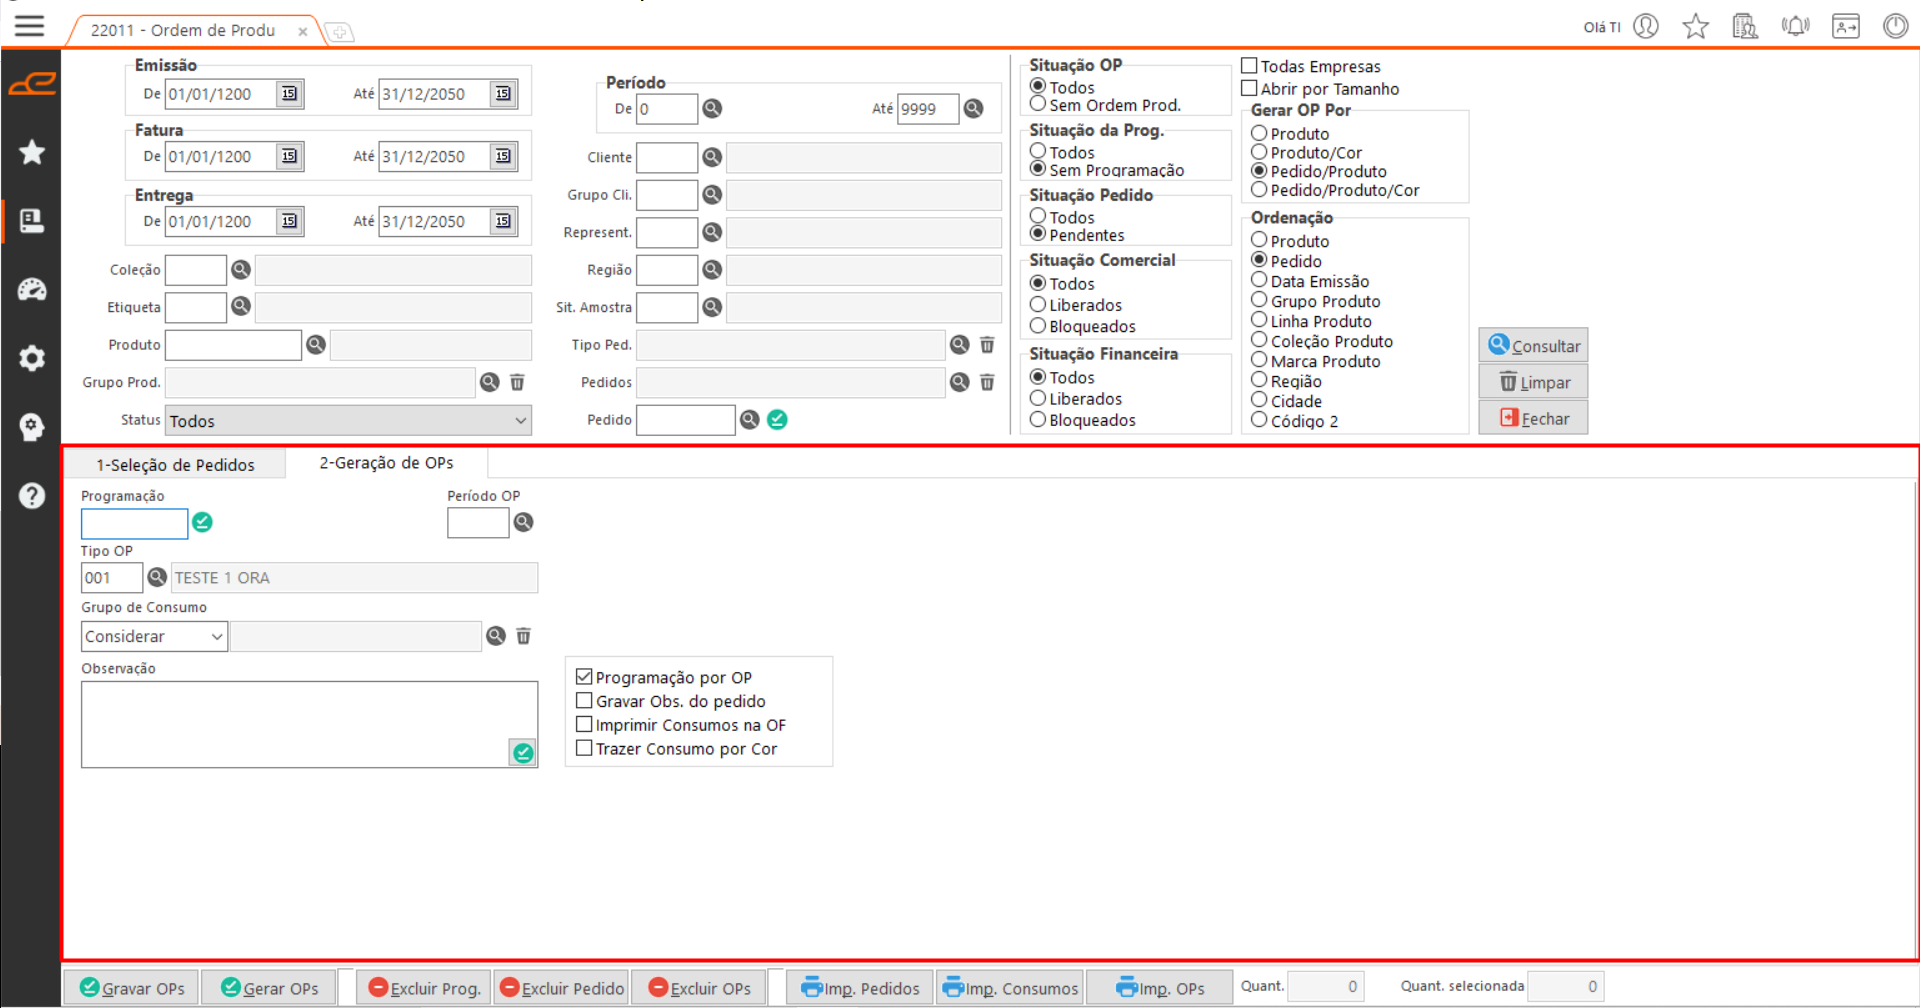The width and height of the screenshot is (1920, 1008).
Task: Click the favorites star in sidebar
Action: [32, 152]
